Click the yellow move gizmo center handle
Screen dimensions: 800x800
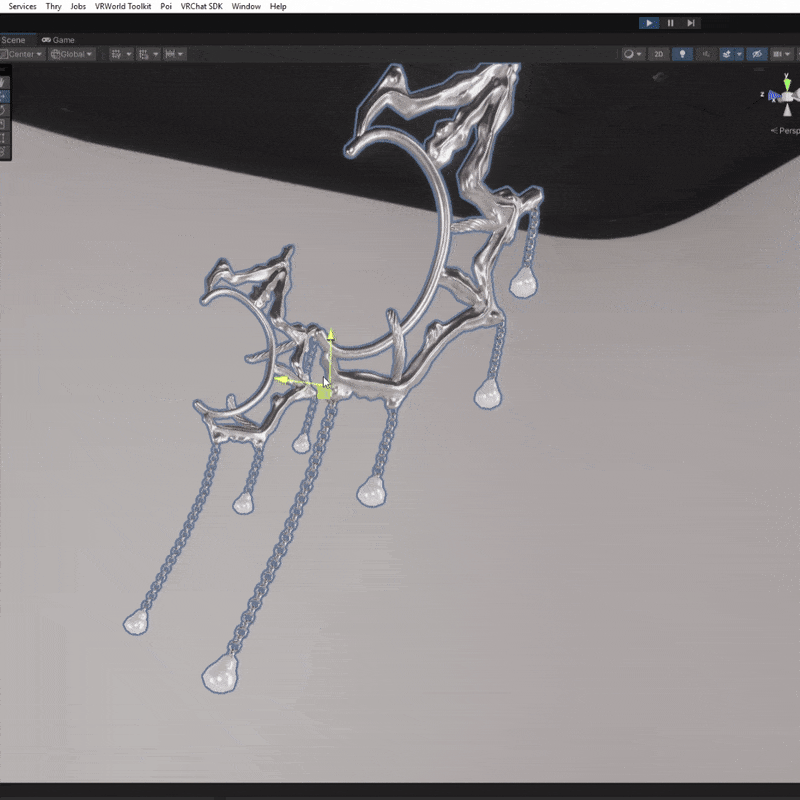point(324,392)
